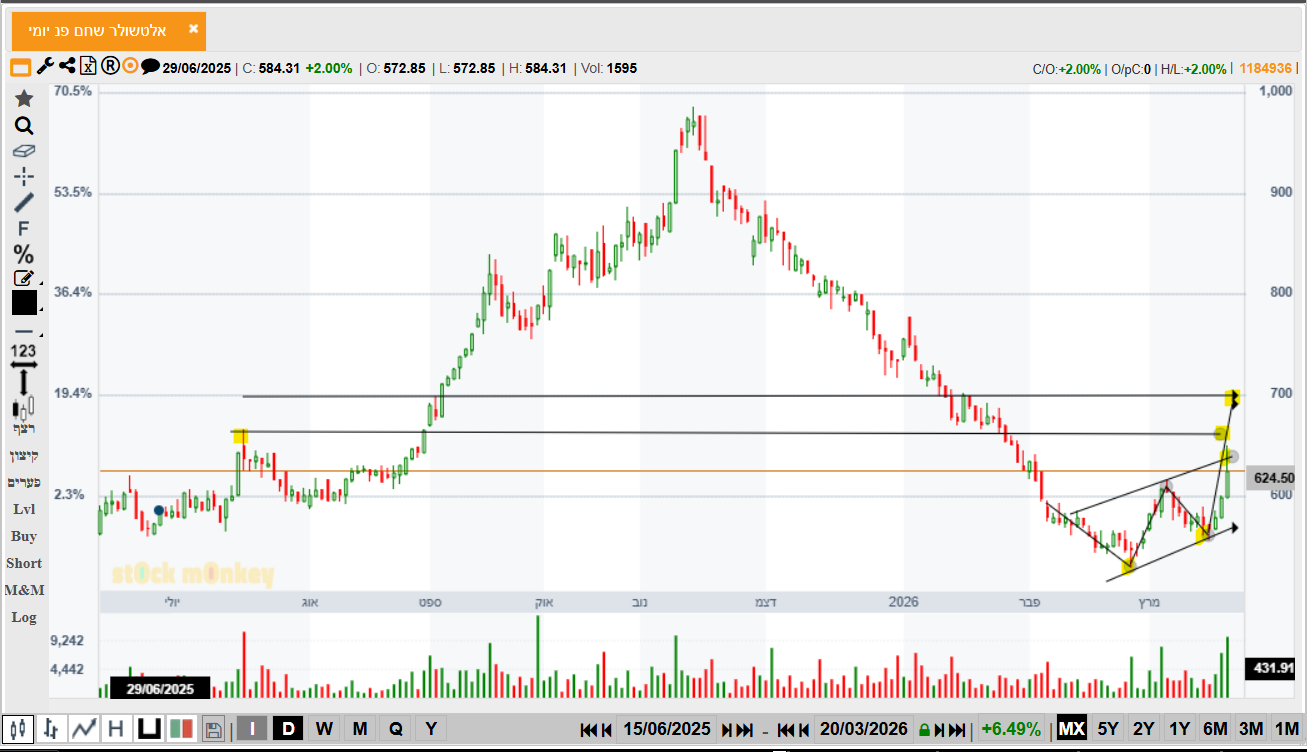This screenshot has width=1307, height=752.
Task: Open the edit note pencil tool
Action: coord(24,278)
